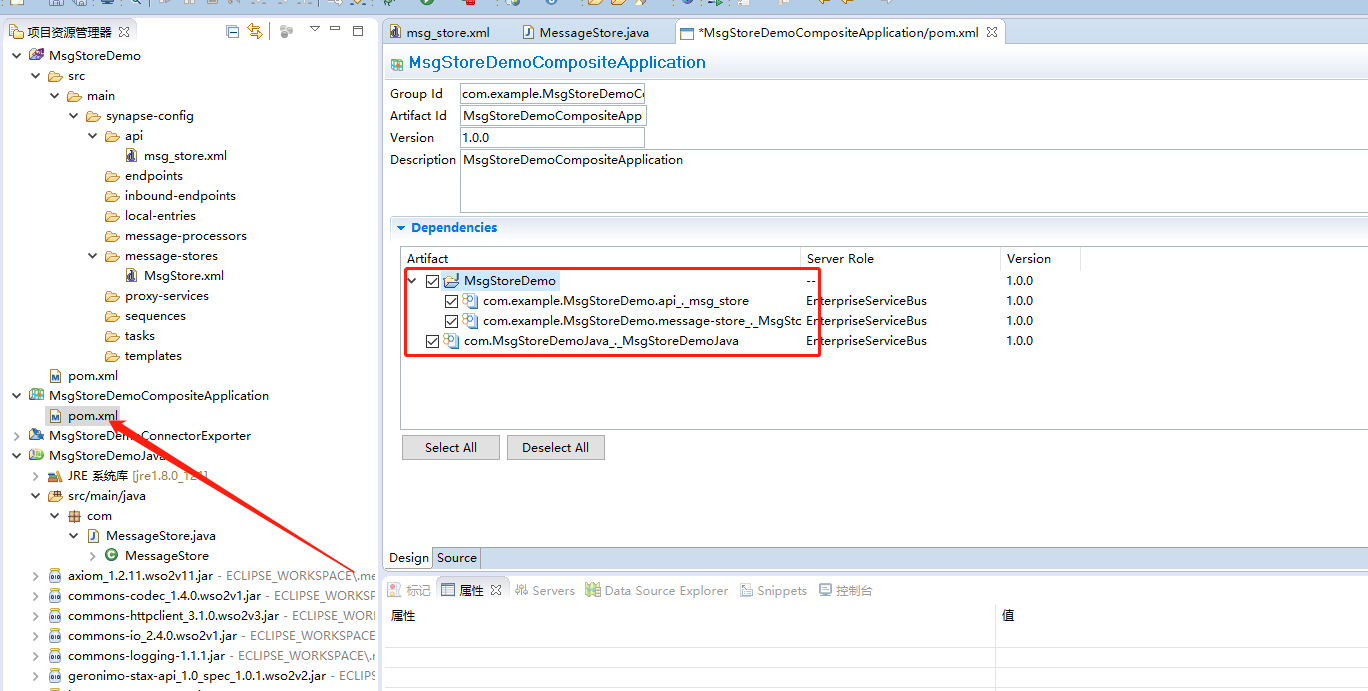Open the 控制台 console tab
The width and height of the screenshot is (1368, 691).
(x=845, y=590)
